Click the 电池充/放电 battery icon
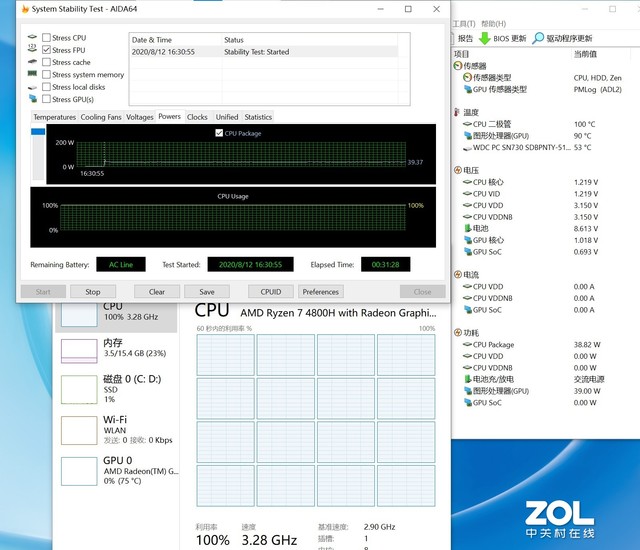This screenshot has height=550, width=640. [467, 379]
